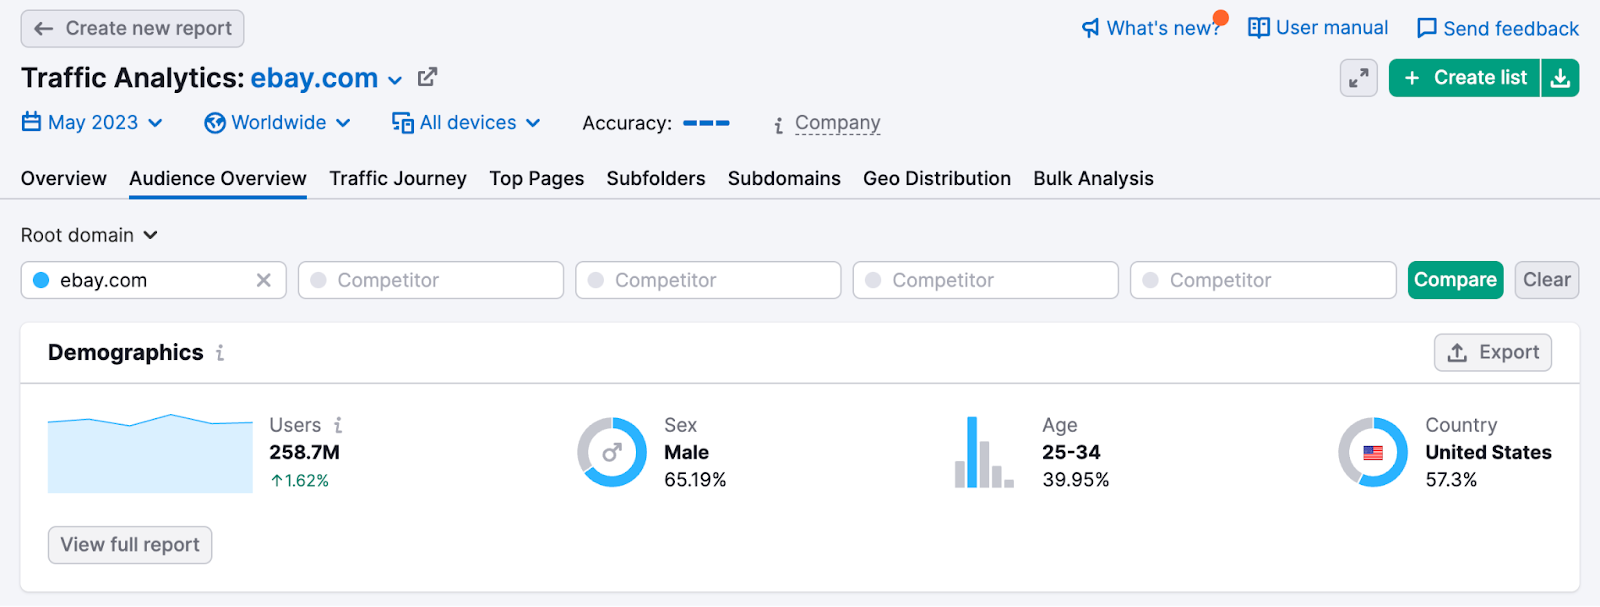Click the 1.62% users growth figure
Screen dimensions: 1600x607
click(x=300, y=481)
